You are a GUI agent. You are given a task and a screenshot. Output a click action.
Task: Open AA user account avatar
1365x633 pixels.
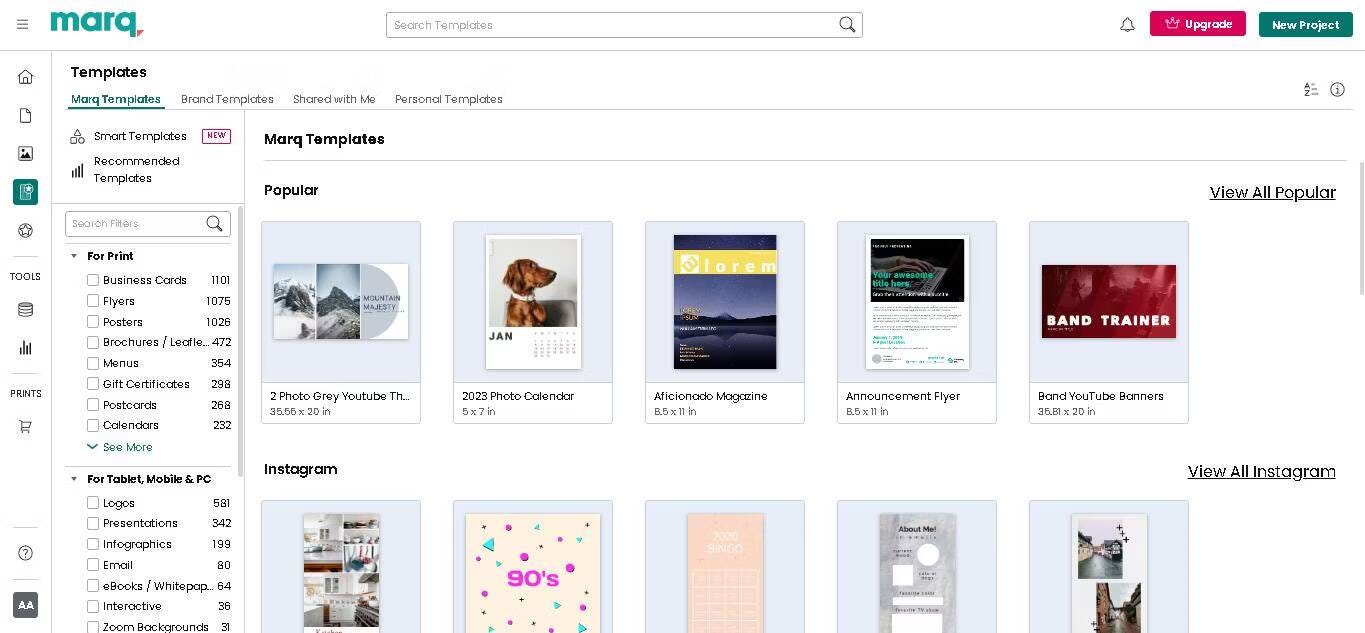26,605
